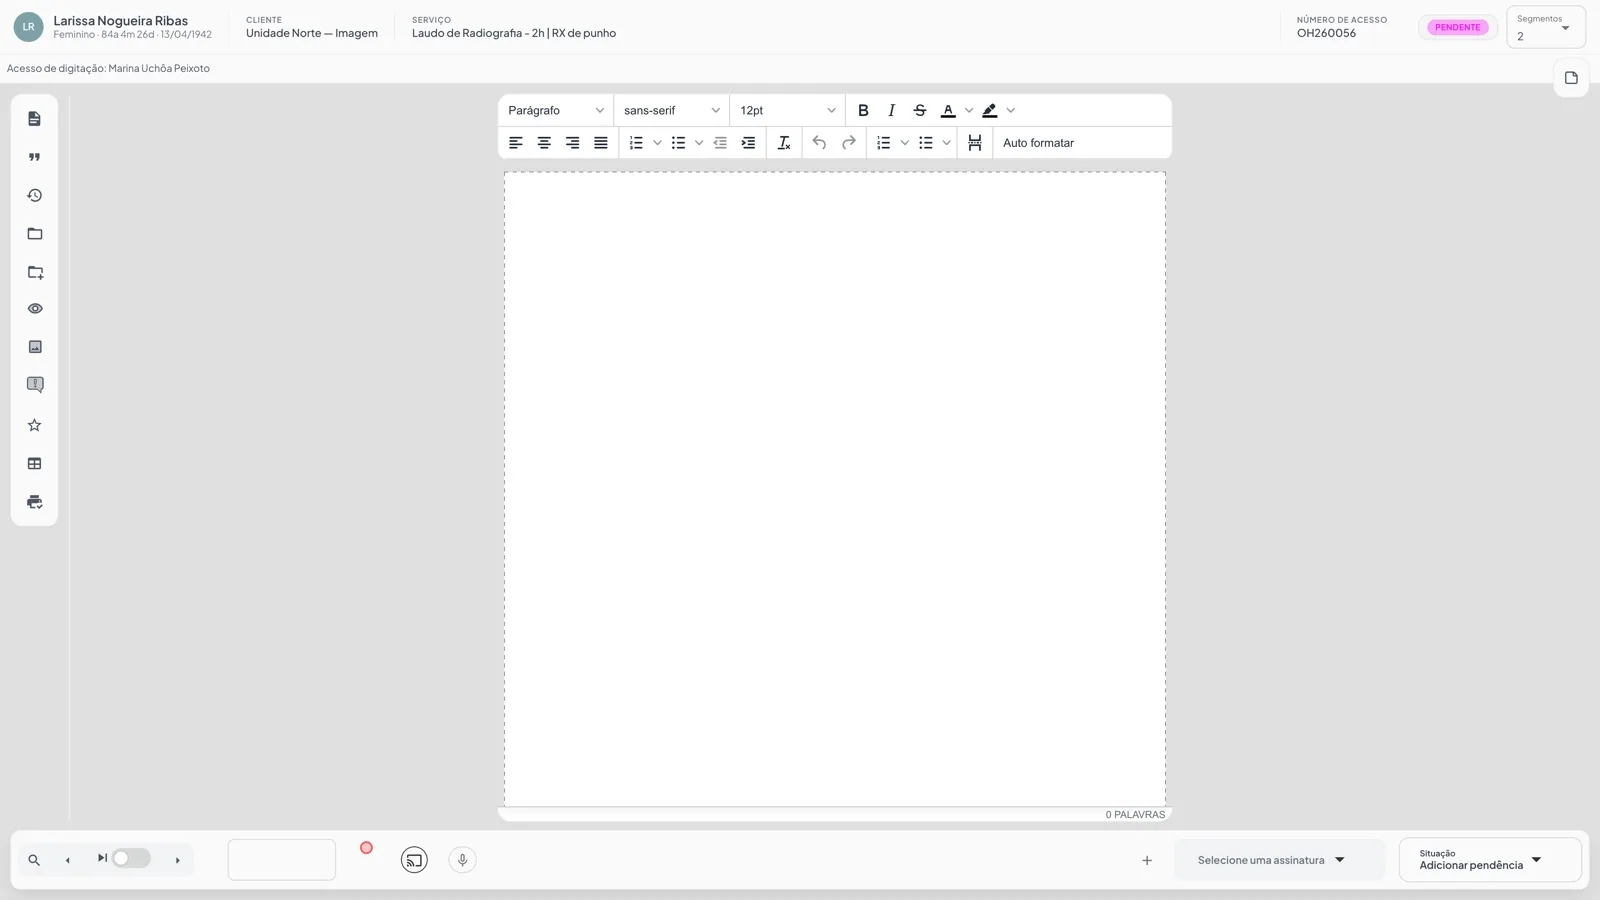The height and width of the screenshot is (900, 1600).
Task: Apply the text color A button
Action: tap(948, 111)
